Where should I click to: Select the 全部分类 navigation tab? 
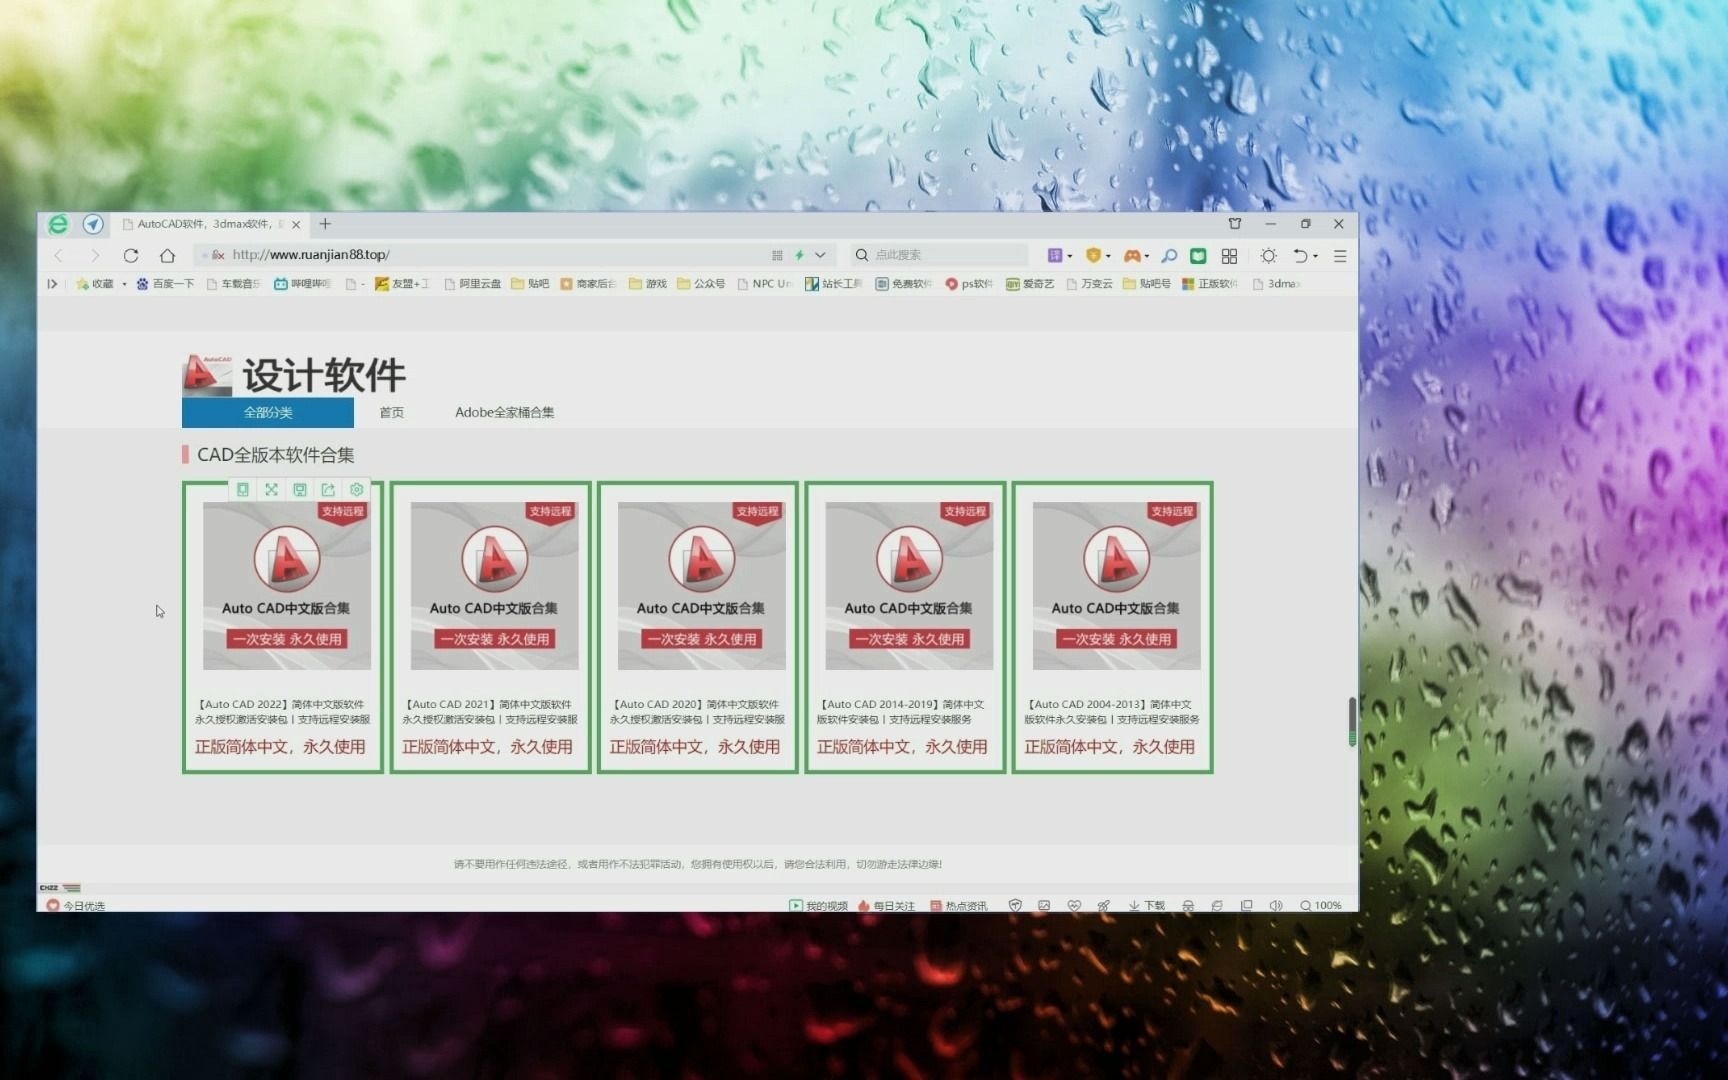point(268,412)
